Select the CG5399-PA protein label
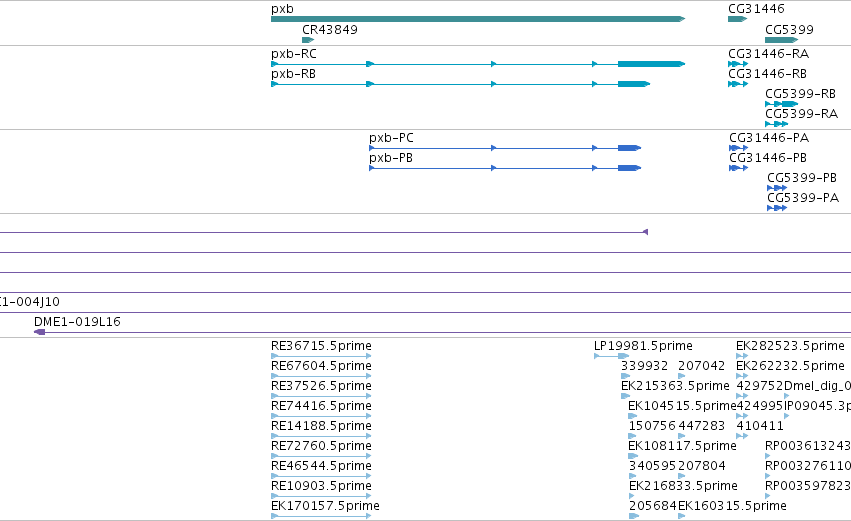851x521 pixels. (803, 198)
